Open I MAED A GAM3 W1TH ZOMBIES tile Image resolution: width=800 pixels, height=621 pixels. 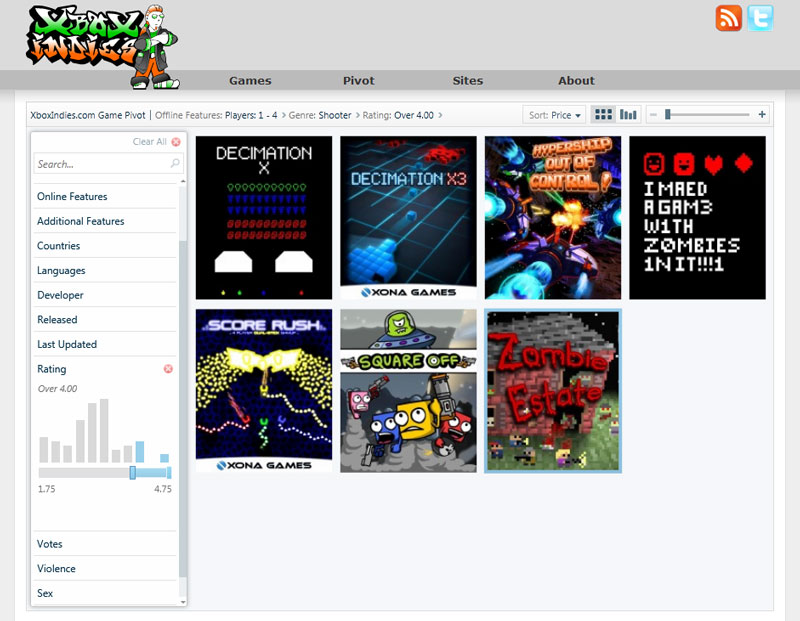point(697,217)
